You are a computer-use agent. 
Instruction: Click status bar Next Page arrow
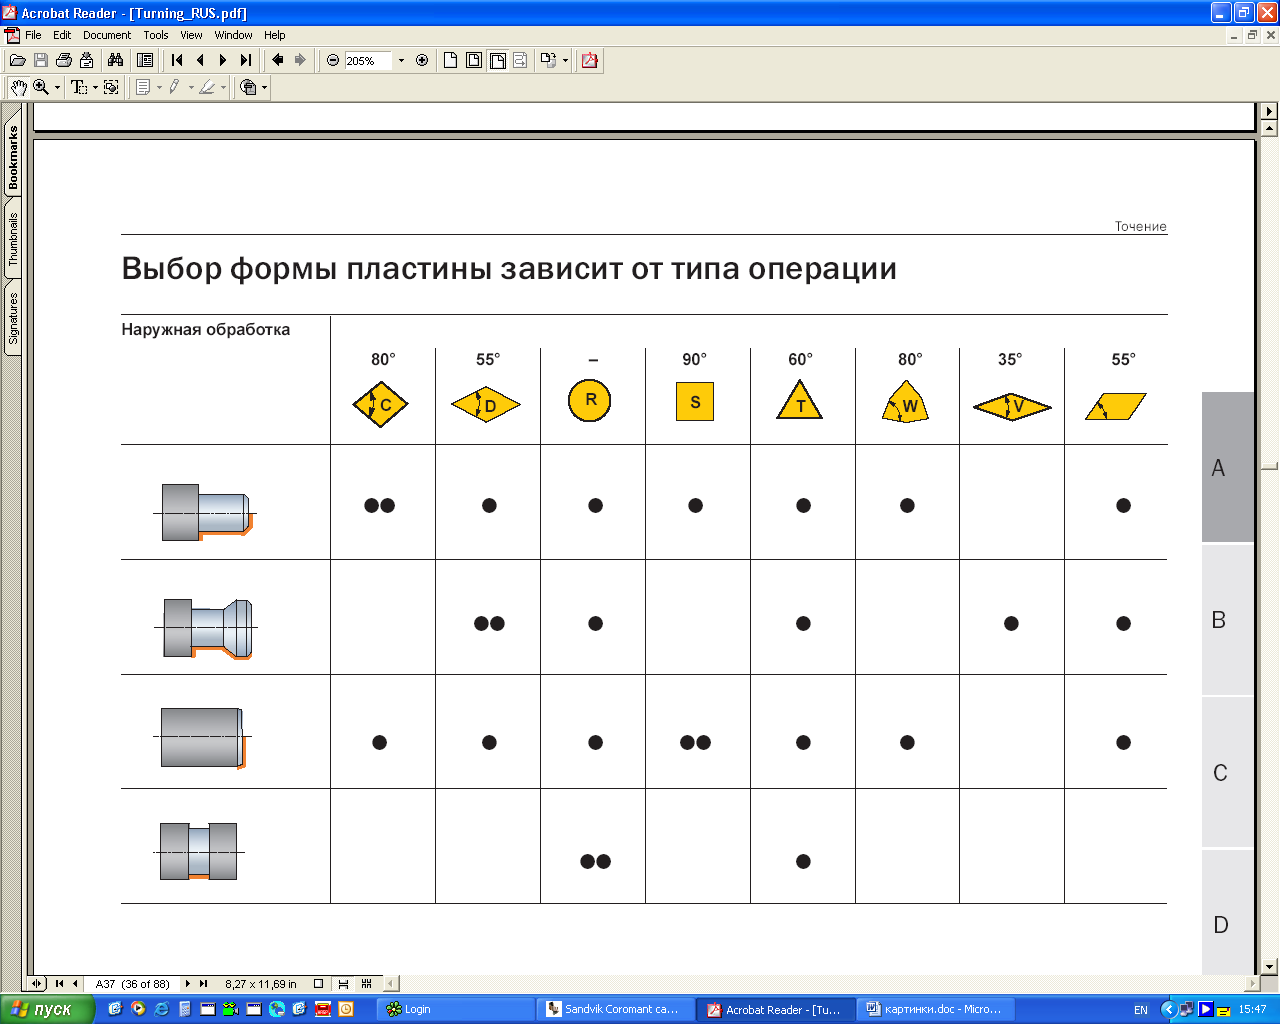(187, 984)
